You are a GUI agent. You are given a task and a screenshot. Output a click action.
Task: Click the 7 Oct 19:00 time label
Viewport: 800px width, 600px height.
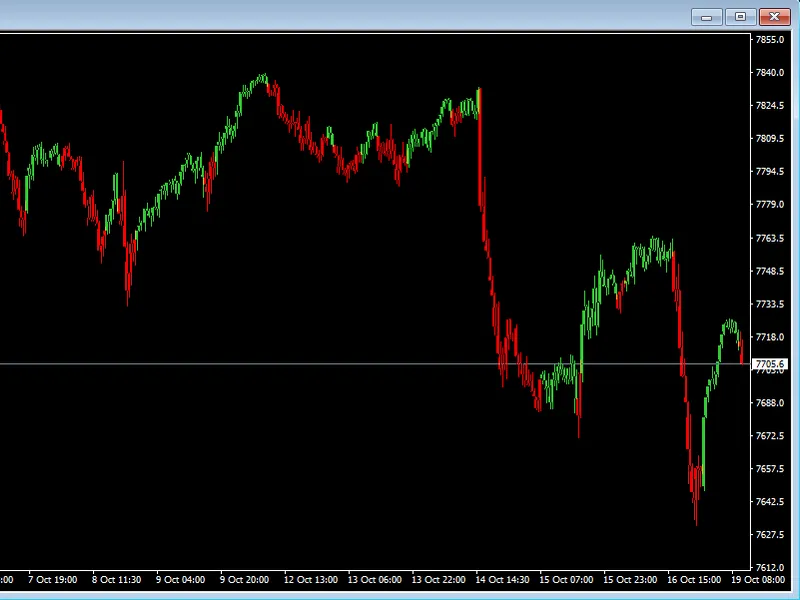[x=53, y=580]
